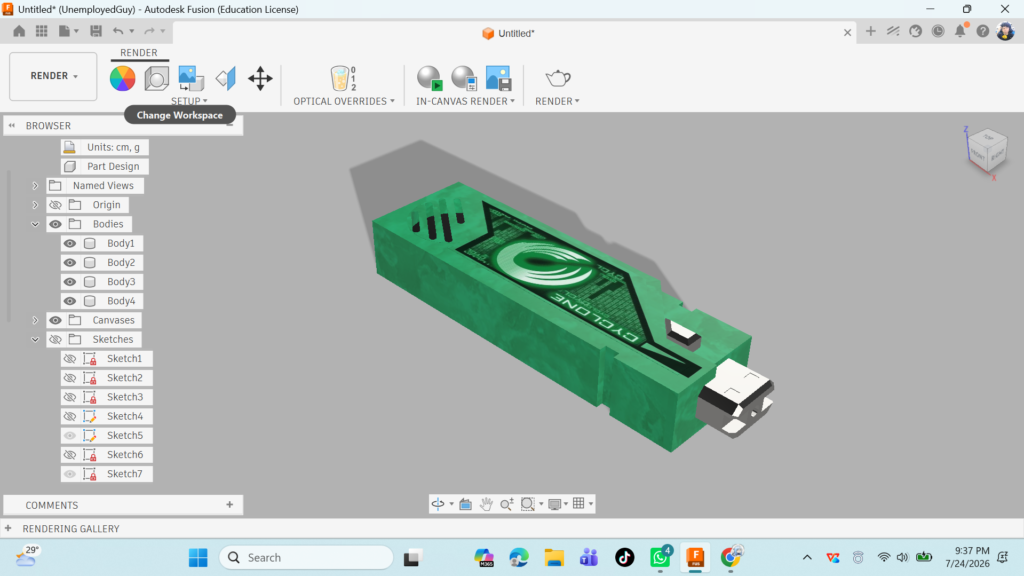The height and width of the screenshot is (576, 1024).
Task: Expand the Rendering Gallery panel
Action: 8,528
